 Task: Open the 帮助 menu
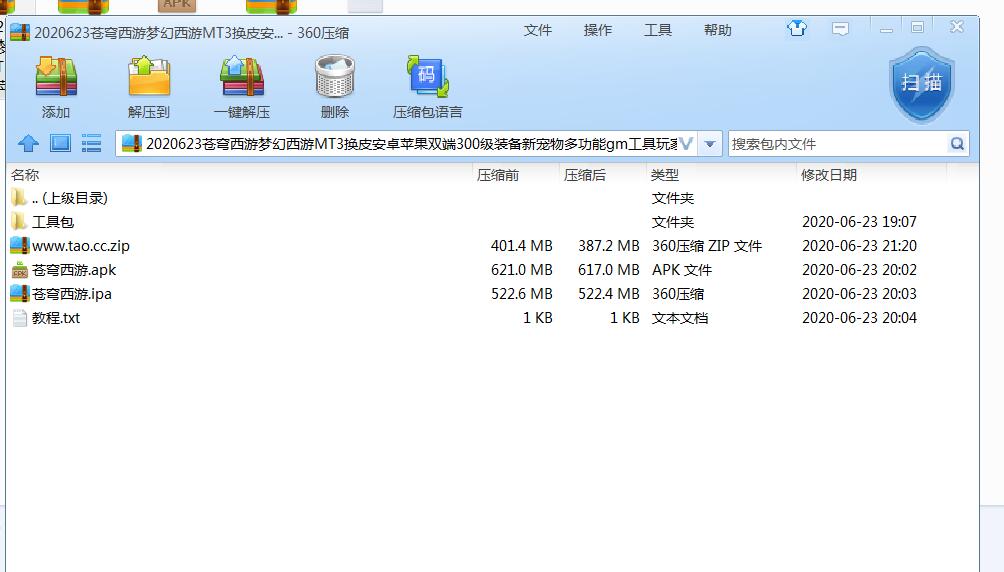click(718, 30)
